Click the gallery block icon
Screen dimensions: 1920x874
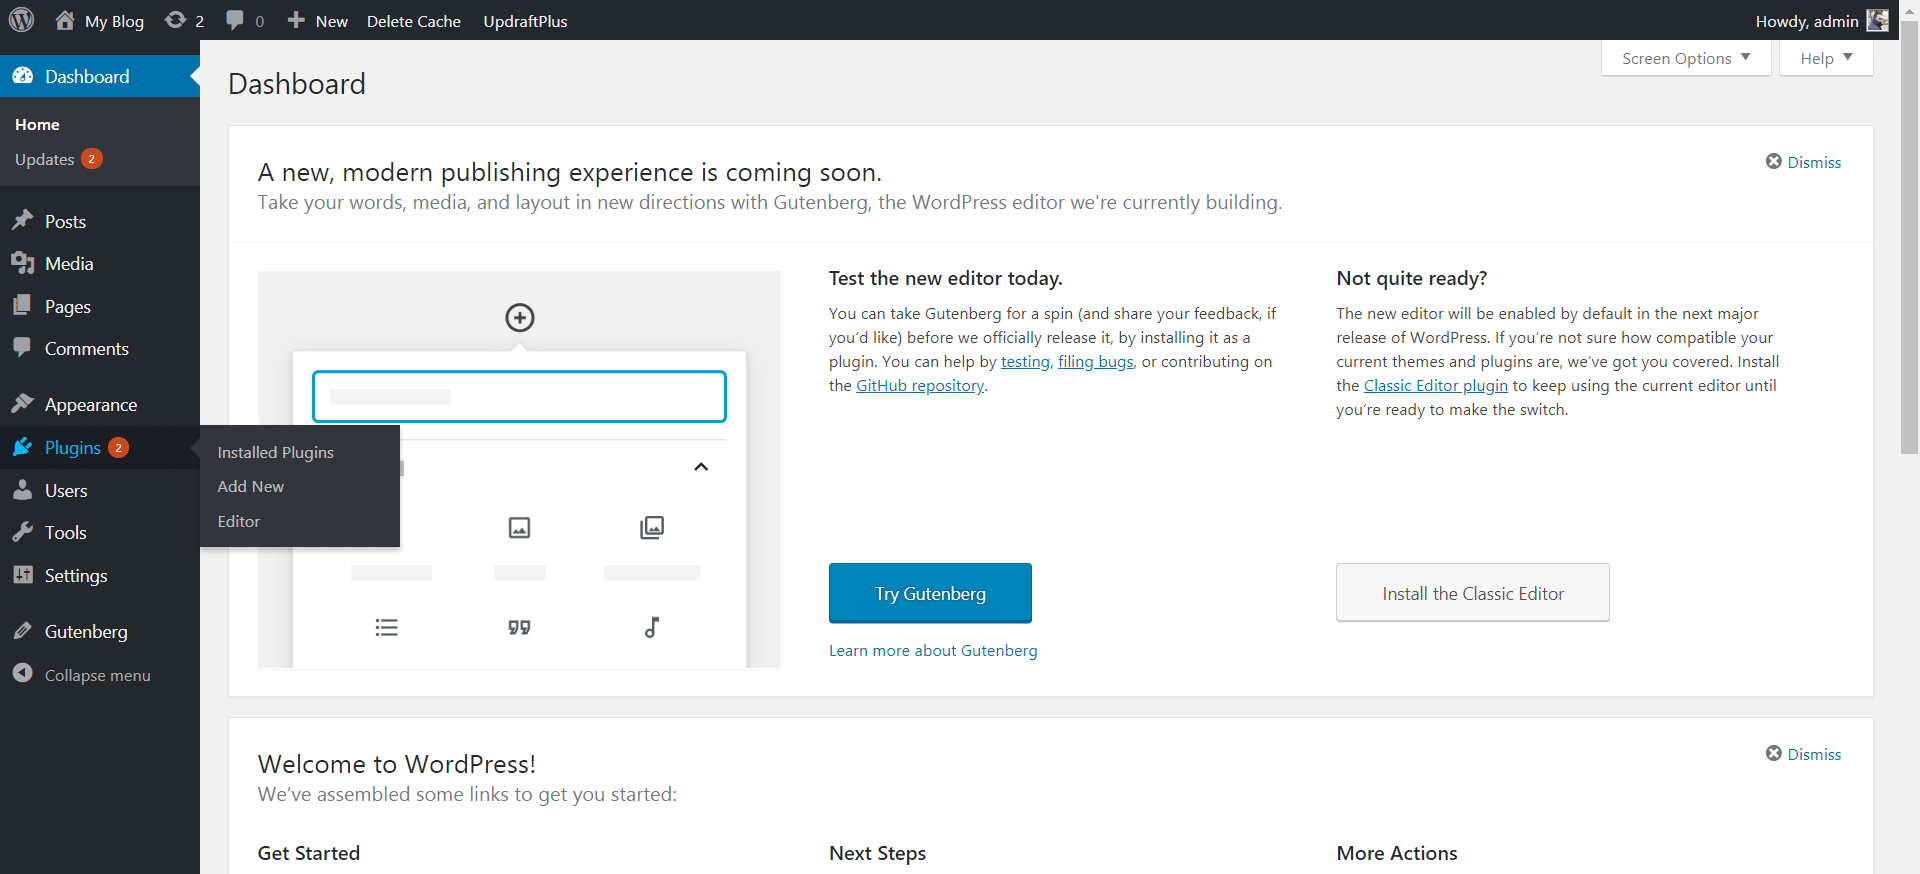tap(652, 527)
